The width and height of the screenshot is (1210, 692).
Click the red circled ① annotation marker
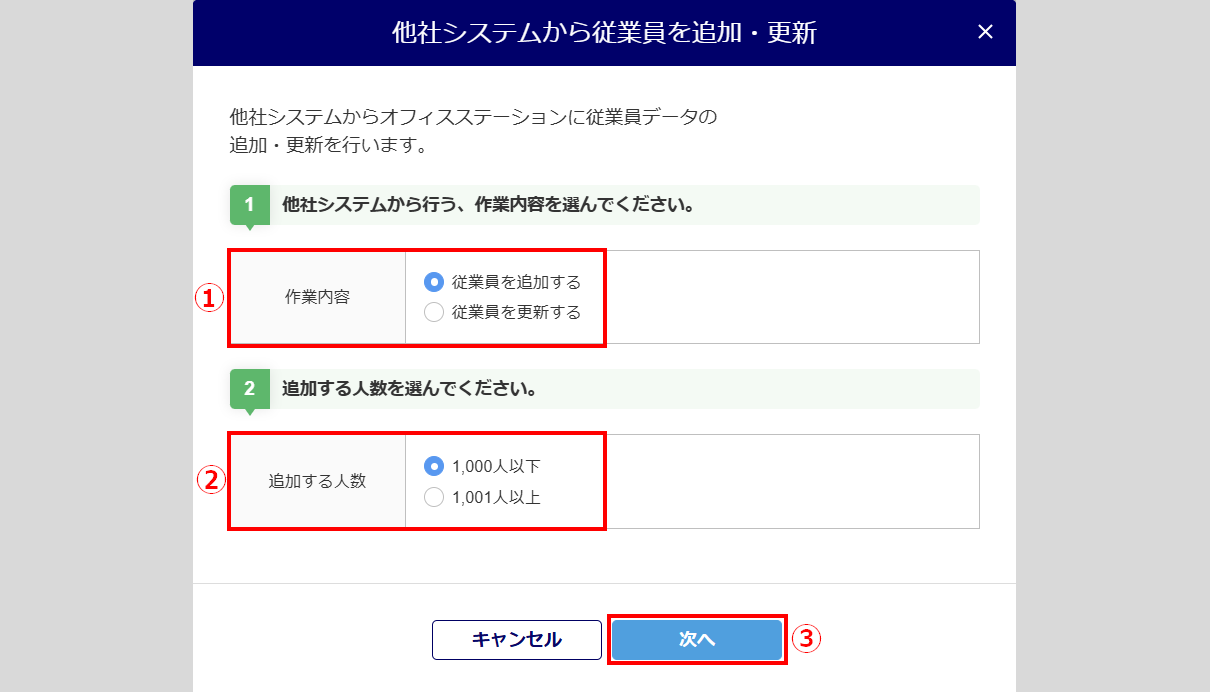point(208,297)
